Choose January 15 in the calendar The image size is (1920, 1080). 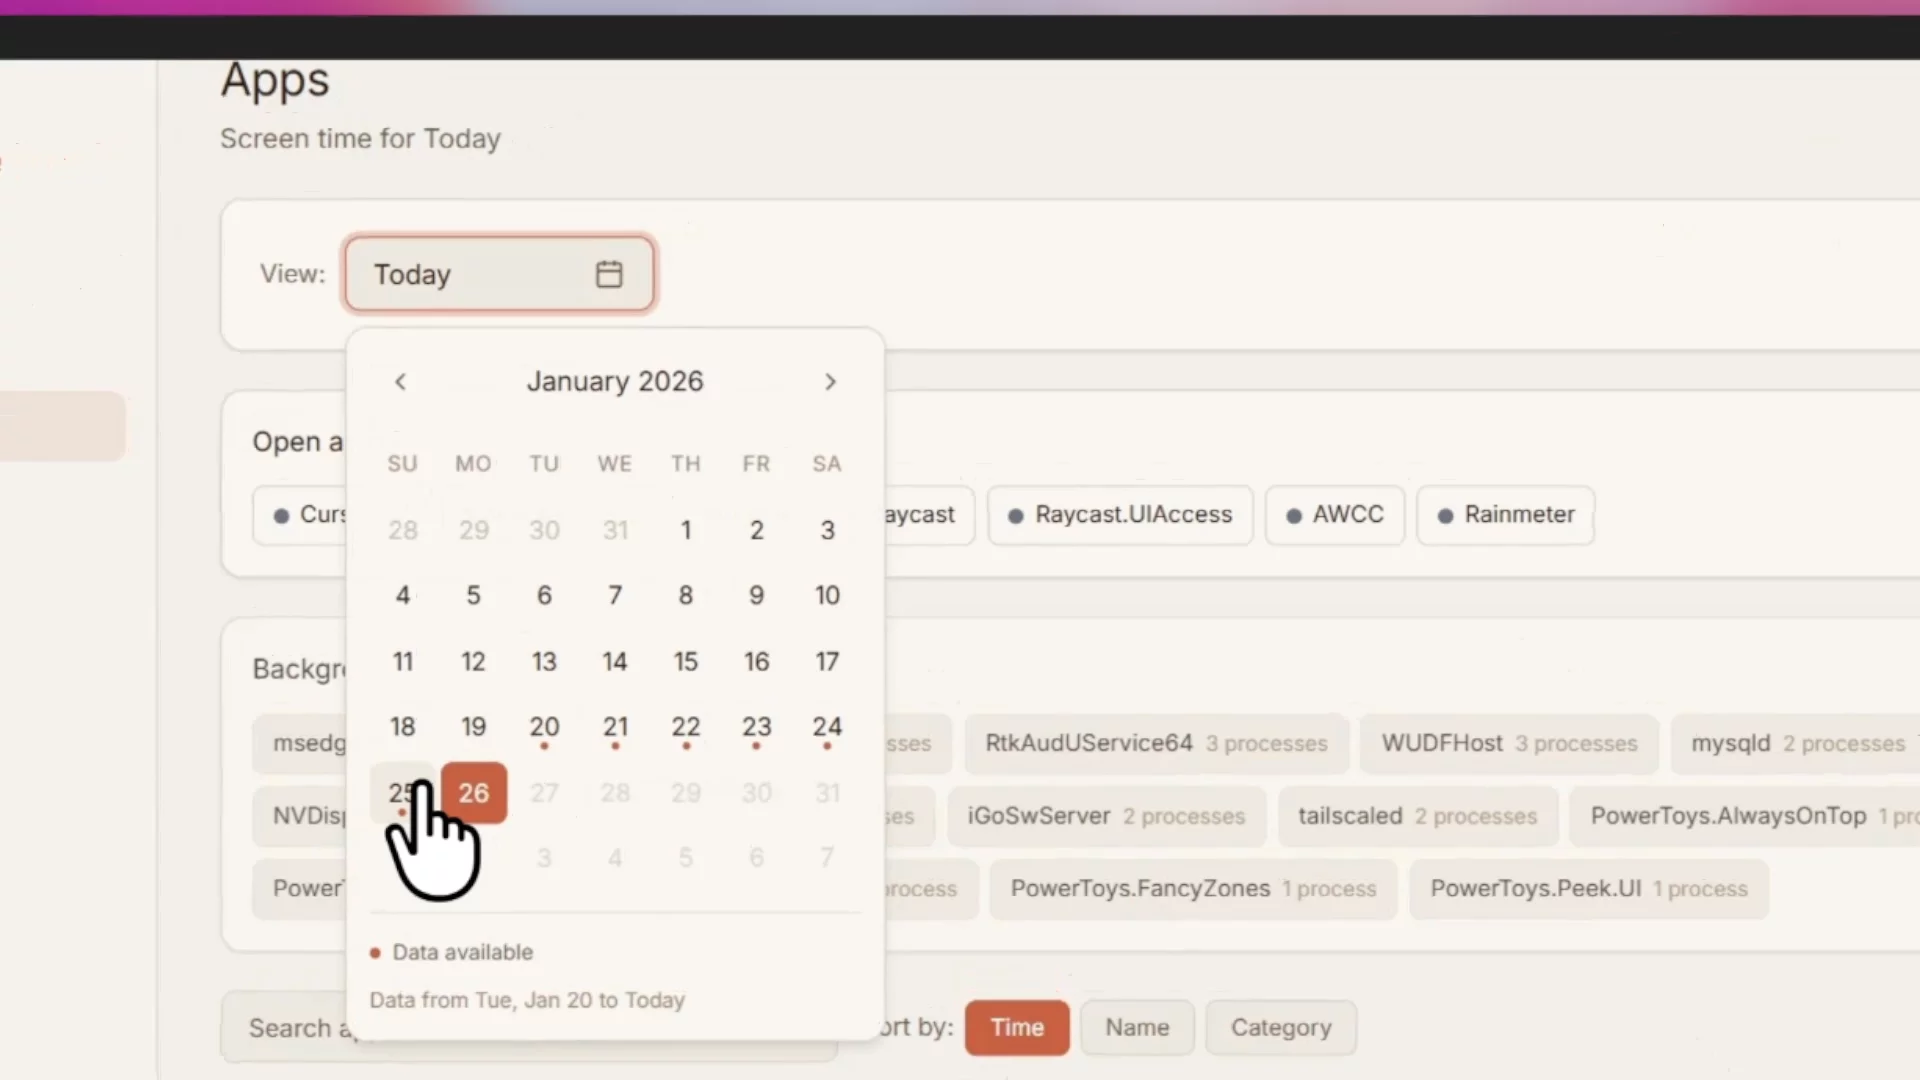tap(685, 661)
